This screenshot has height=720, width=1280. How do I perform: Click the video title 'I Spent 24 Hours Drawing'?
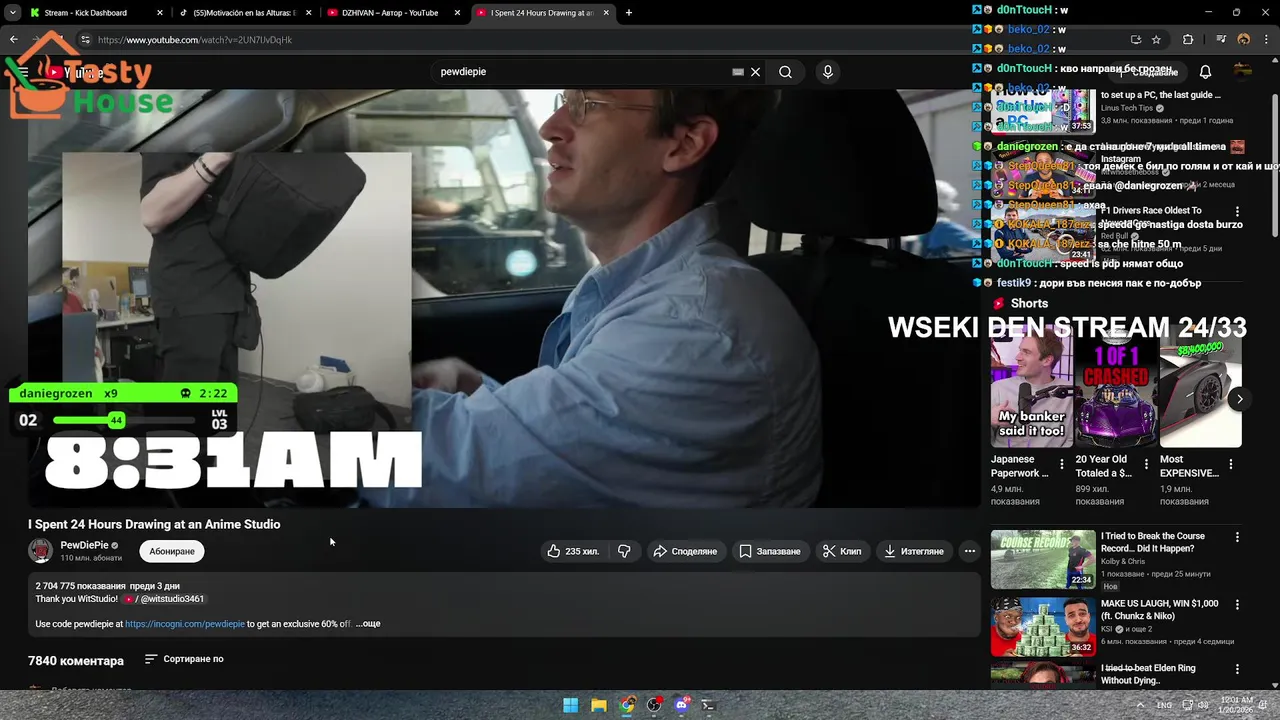point(154,524)
